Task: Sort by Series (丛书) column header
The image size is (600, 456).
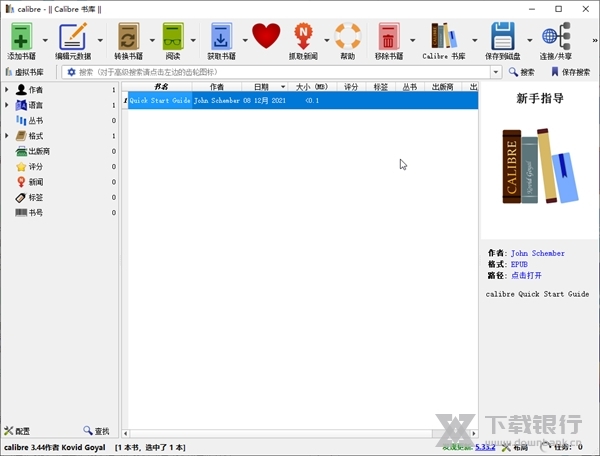Action: 410,87
